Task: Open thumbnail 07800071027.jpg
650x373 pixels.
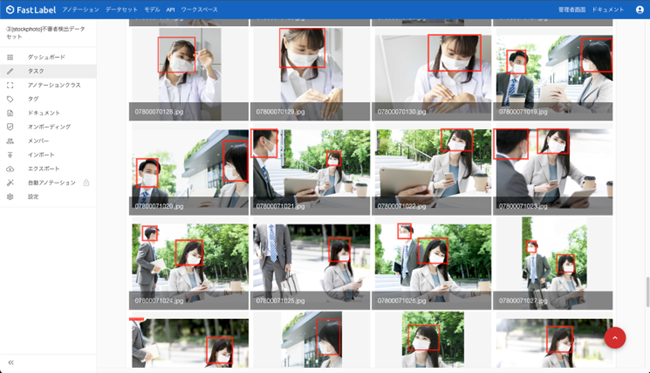Action: [553, 264]
